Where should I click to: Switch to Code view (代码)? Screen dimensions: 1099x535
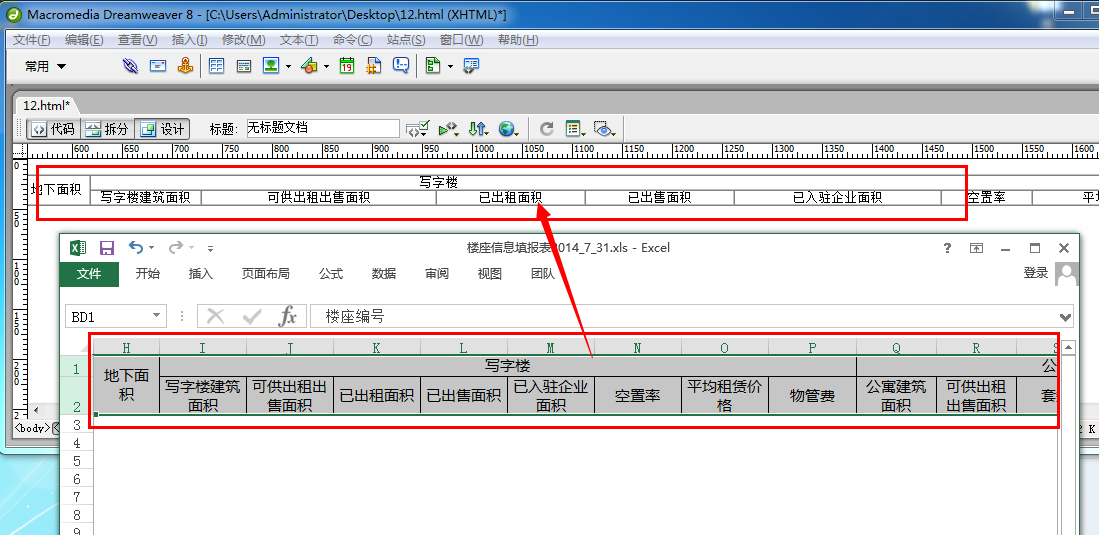click(54, 129)
